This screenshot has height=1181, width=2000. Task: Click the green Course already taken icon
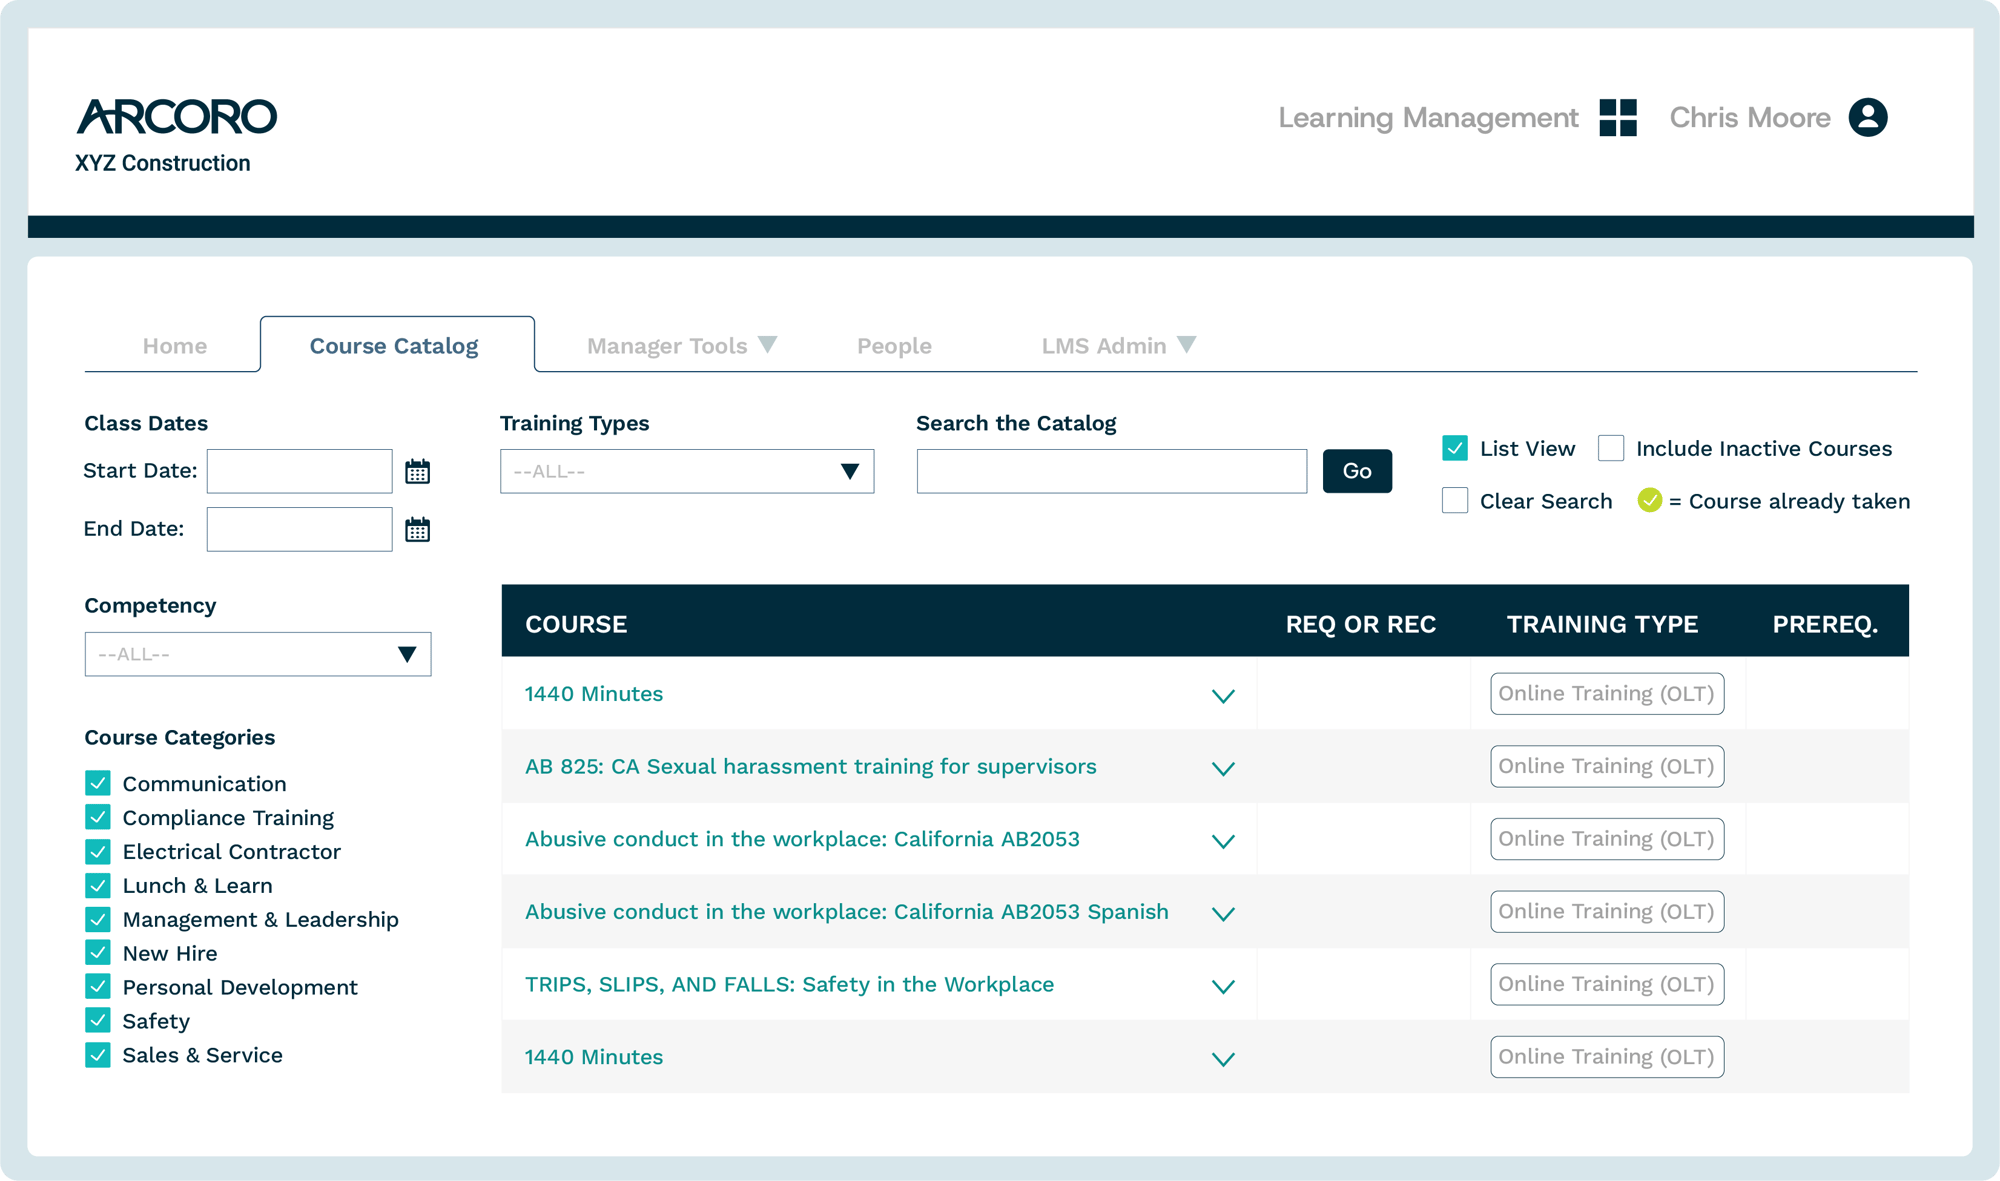[1650, 500]
